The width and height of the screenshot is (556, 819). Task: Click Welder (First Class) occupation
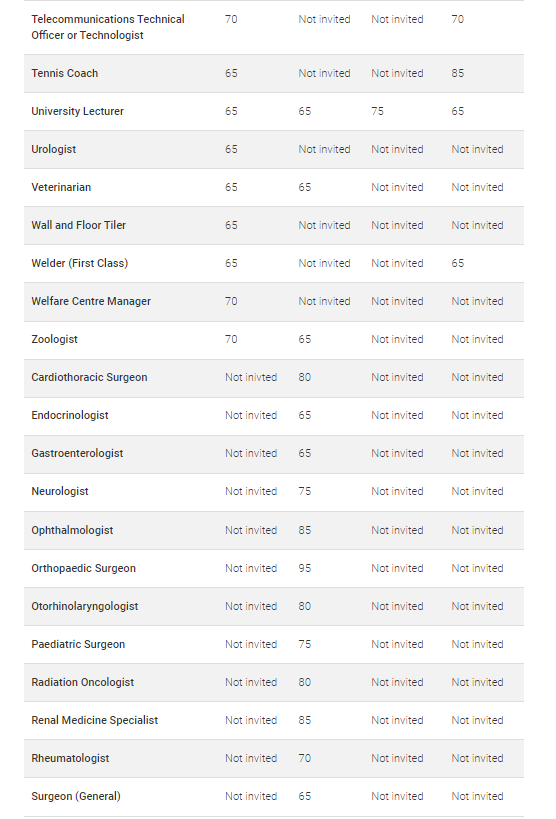click(79, 263)
